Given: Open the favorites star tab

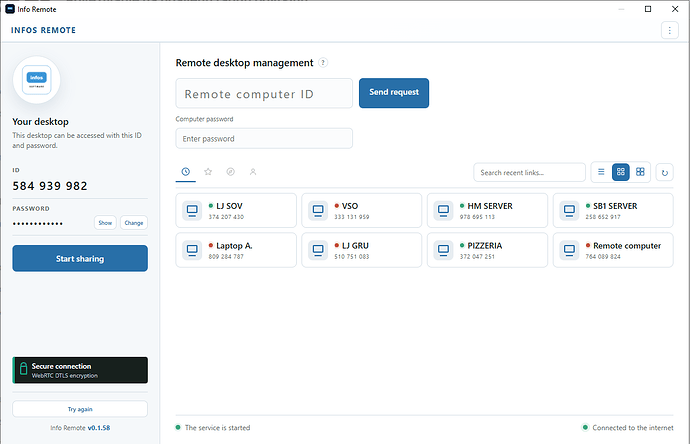Looking at the screenshot, I should click(208, 172).
